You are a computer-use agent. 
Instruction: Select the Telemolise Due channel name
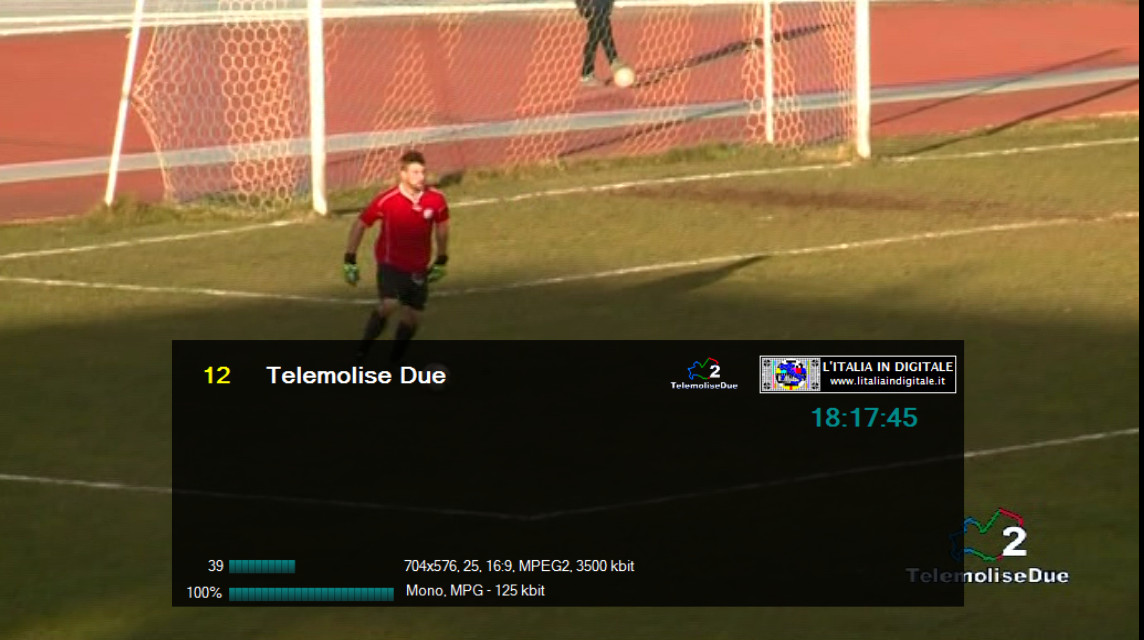click(x=356, y=375)
